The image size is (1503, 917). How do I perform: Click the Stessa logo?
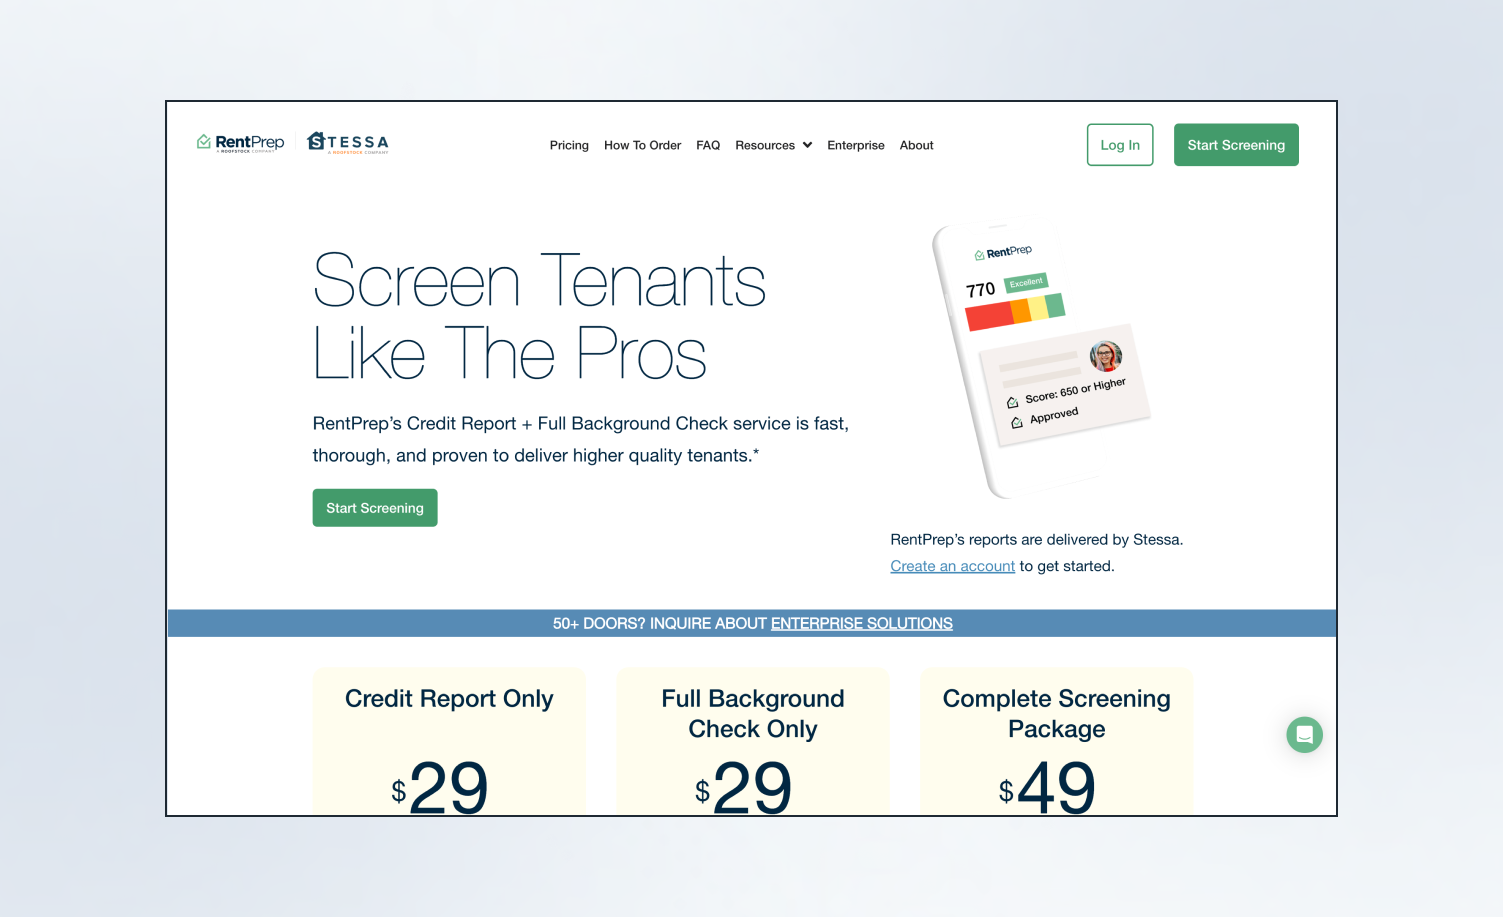[348, 143]
